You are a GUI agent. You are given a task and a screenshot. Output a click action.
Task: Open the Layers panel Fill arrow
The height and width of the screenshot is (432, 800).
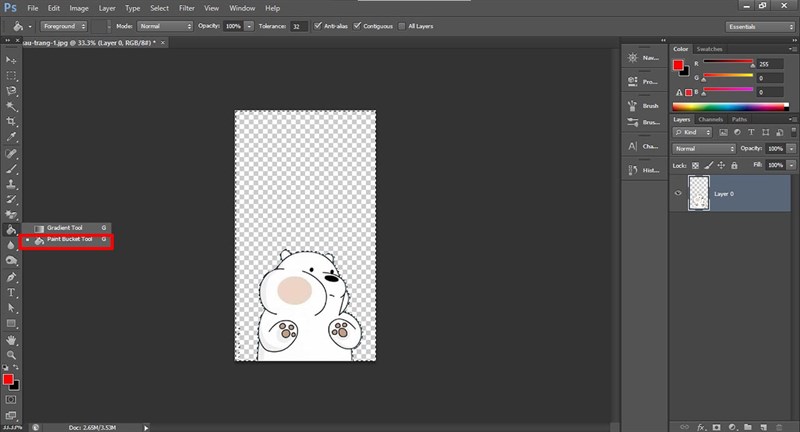coord(791,165)
